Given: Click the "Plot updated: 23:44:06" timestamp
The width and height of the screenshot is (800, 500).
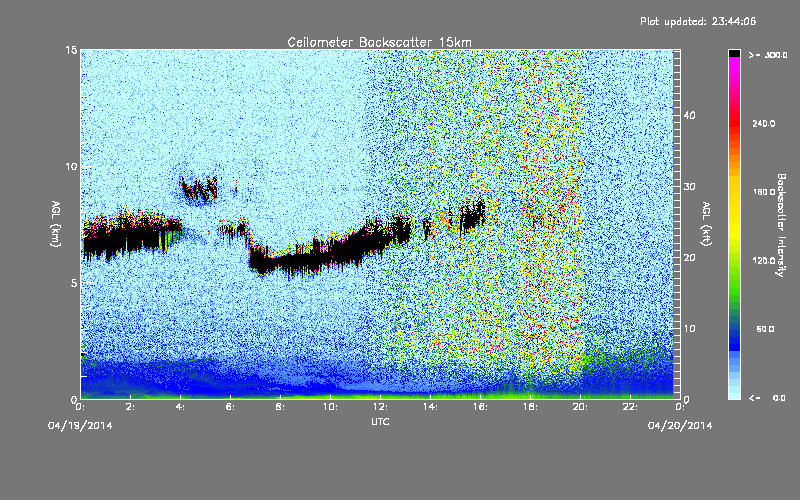Looking at the screenshot, I should coord(698,21).
